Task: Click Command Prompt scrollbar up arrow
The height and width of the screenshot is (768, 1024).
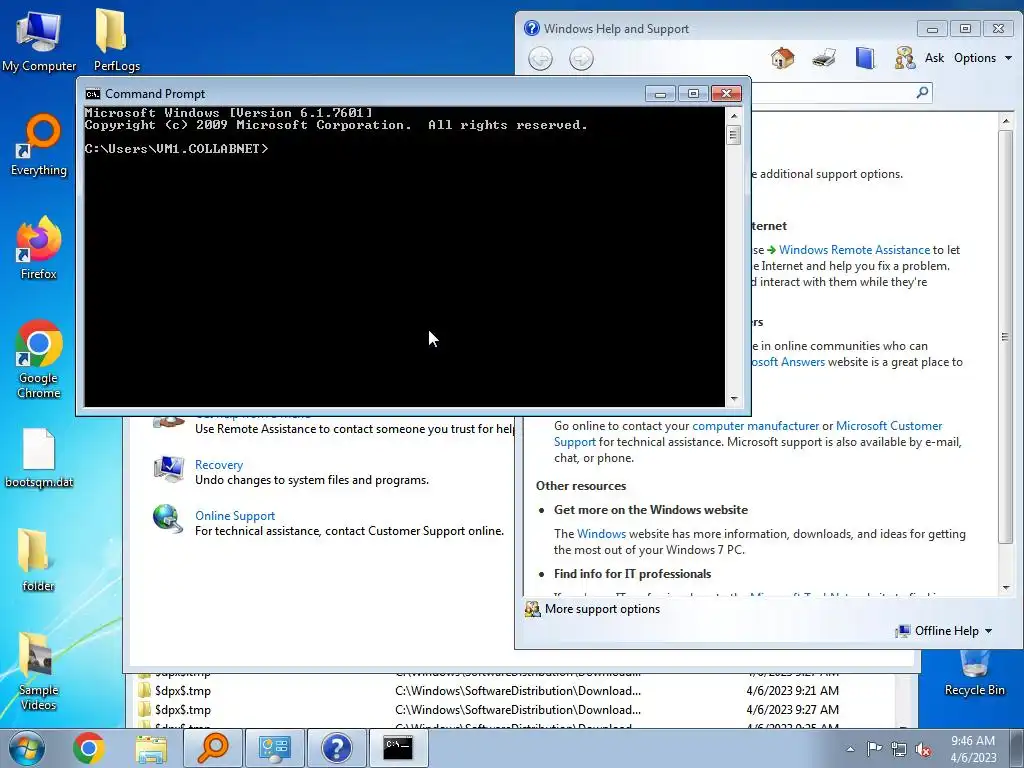Action: pos(733,116)
